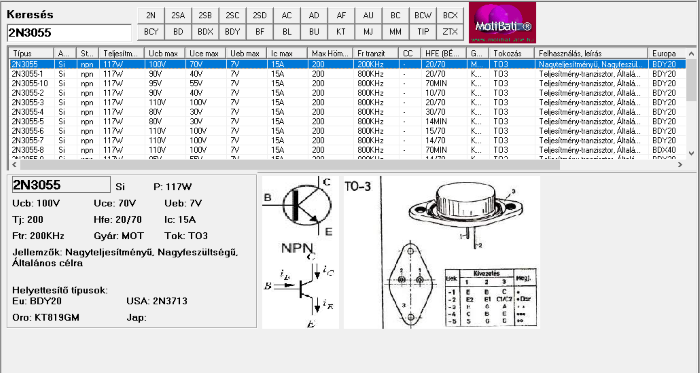Choose the BD prefix filter

coord(178,32)
